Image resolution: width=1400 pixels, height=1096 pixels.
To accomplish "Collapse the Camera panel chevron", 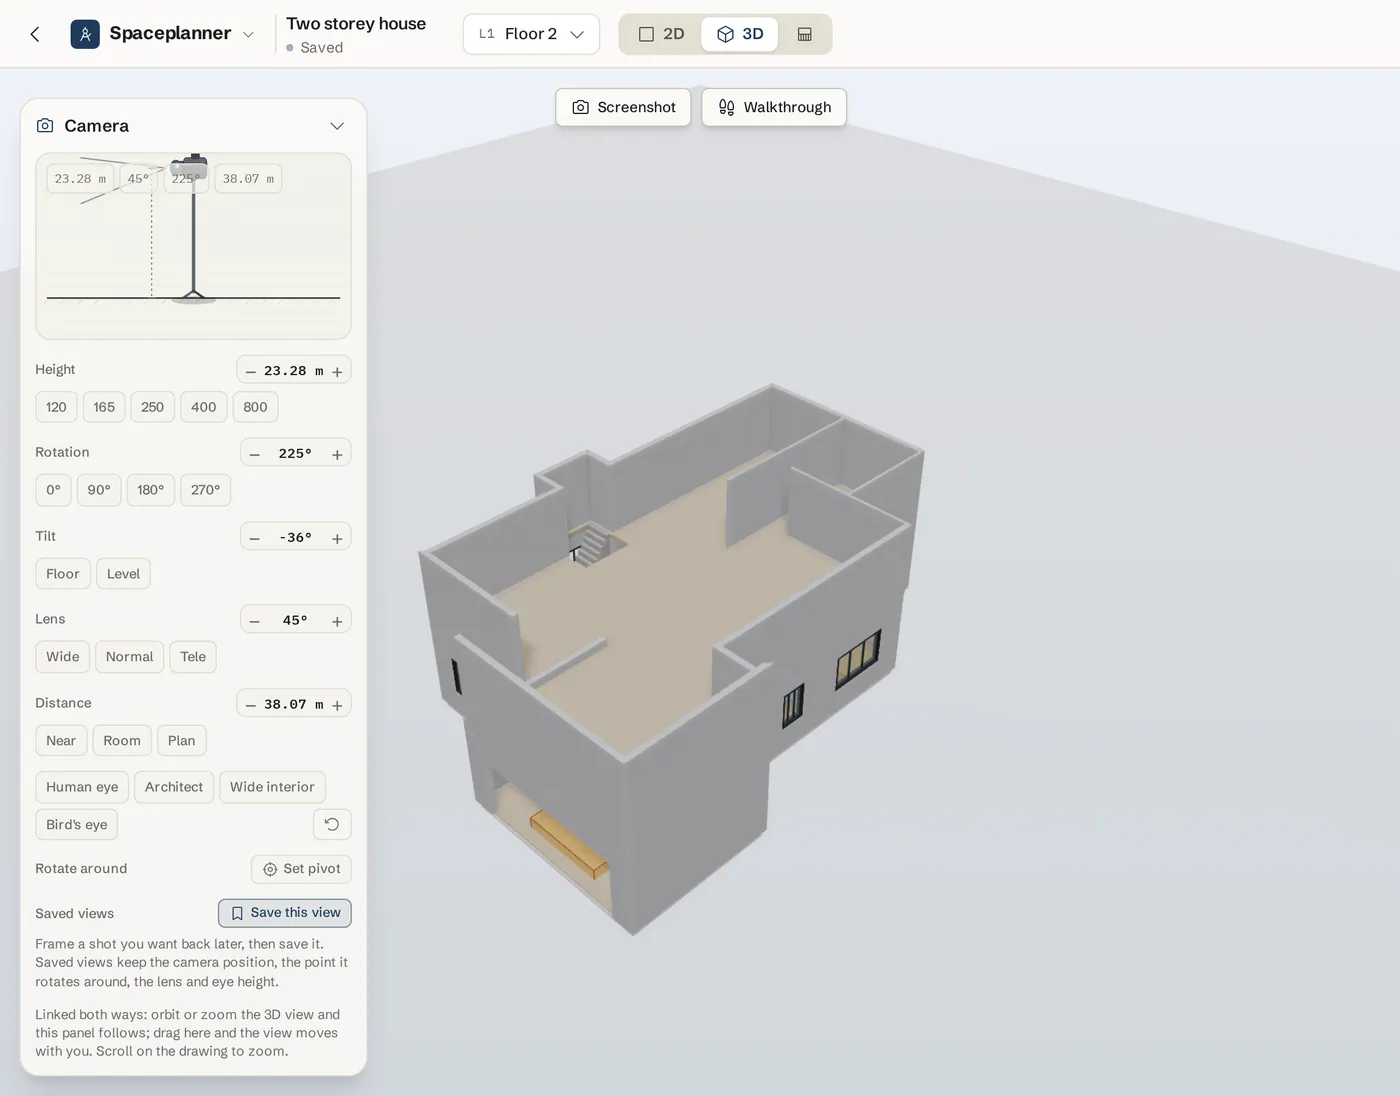I will 337,126.
